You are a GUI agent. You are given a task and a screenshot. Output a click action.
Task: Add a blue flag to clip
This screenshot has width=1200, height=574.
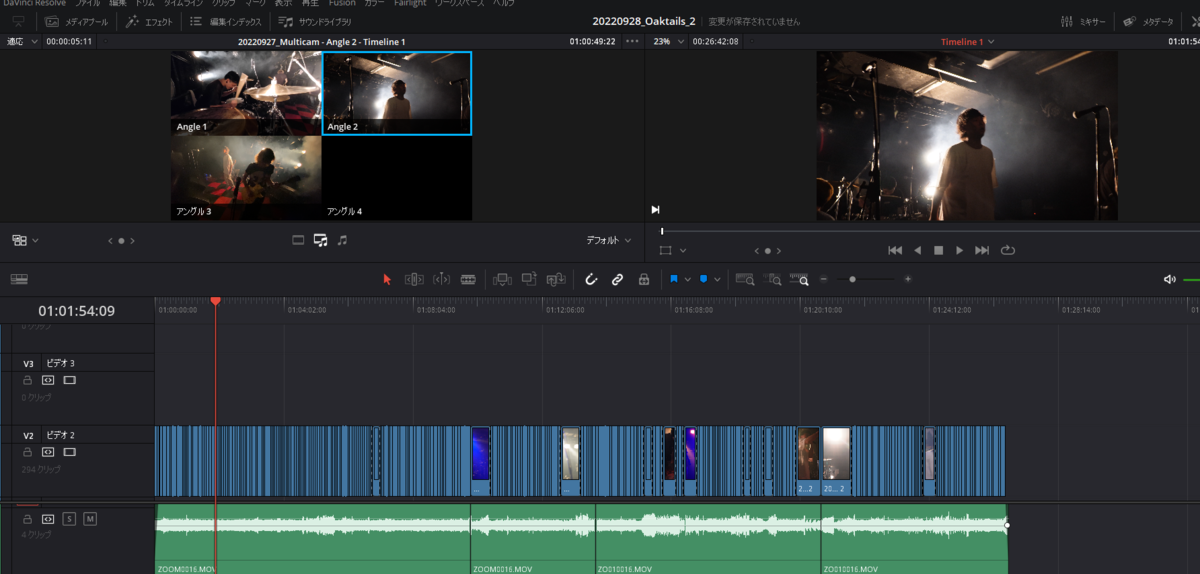(x=674, y=280)
